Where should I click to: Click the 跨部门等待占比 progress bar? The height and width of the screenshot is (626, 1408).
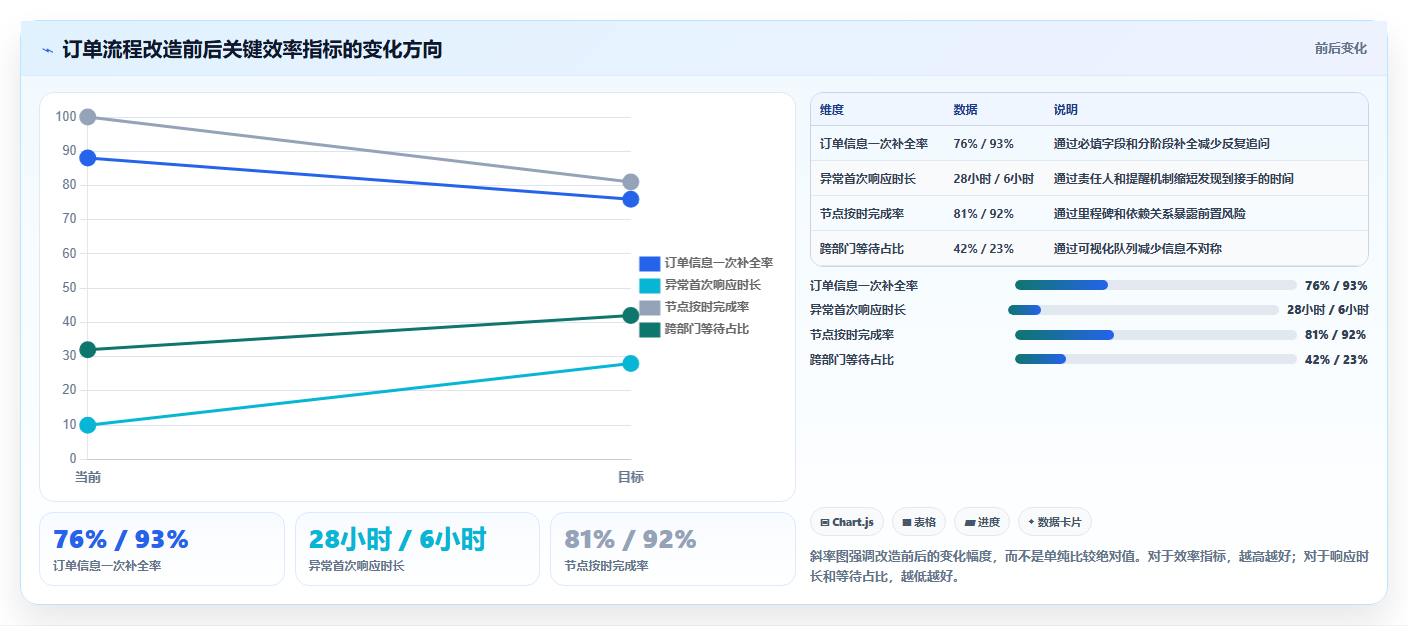tap(1155, 359)
